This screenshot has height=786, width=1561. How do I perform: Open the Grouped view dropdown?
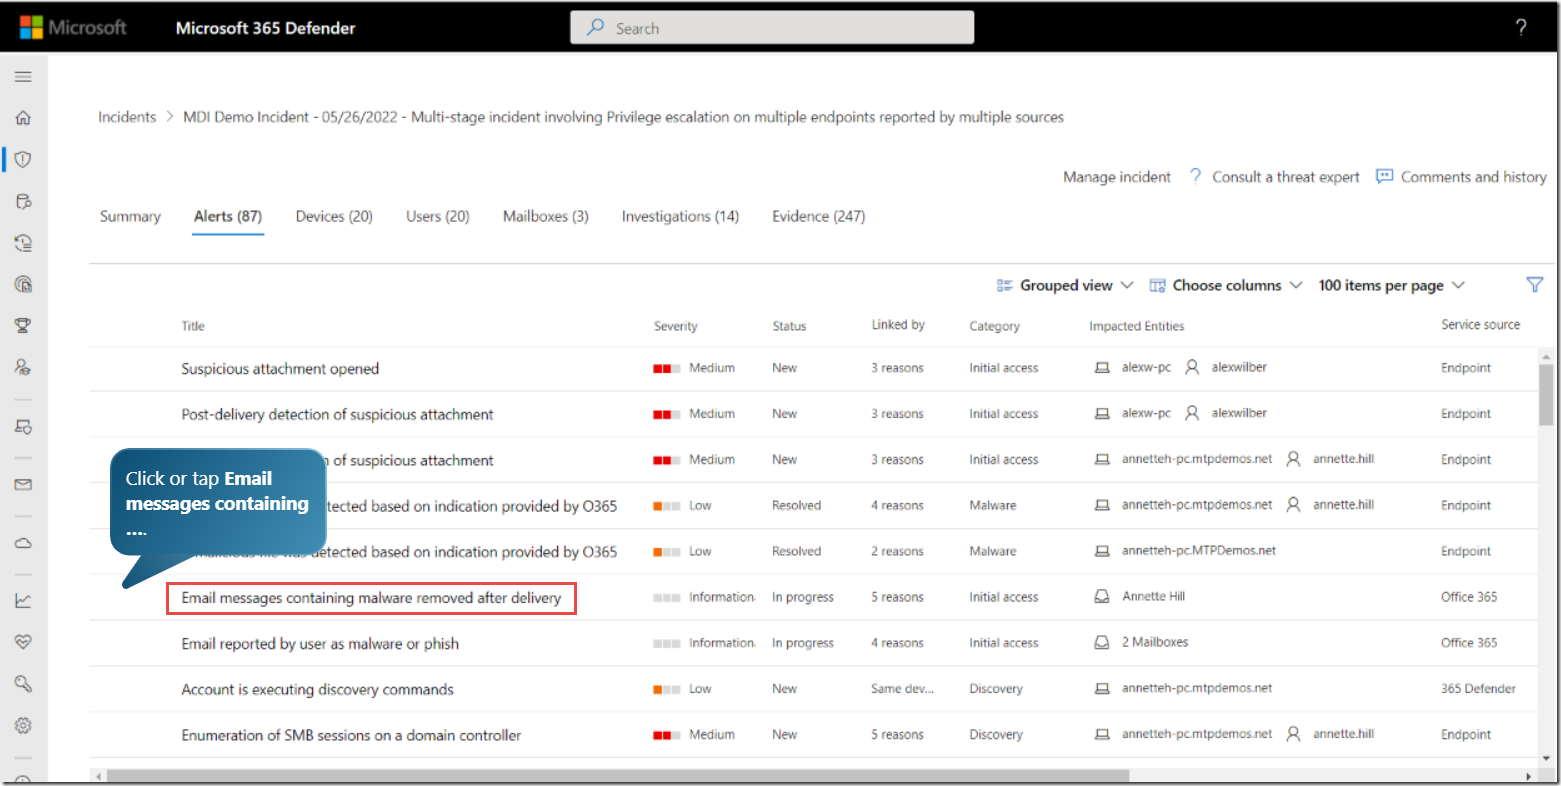click(1065, 286)
